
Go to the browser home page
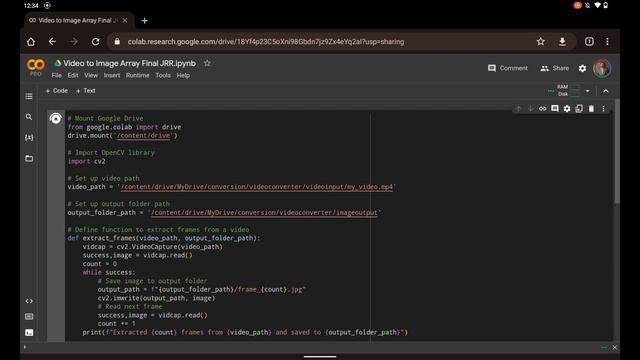pos(31,42)
